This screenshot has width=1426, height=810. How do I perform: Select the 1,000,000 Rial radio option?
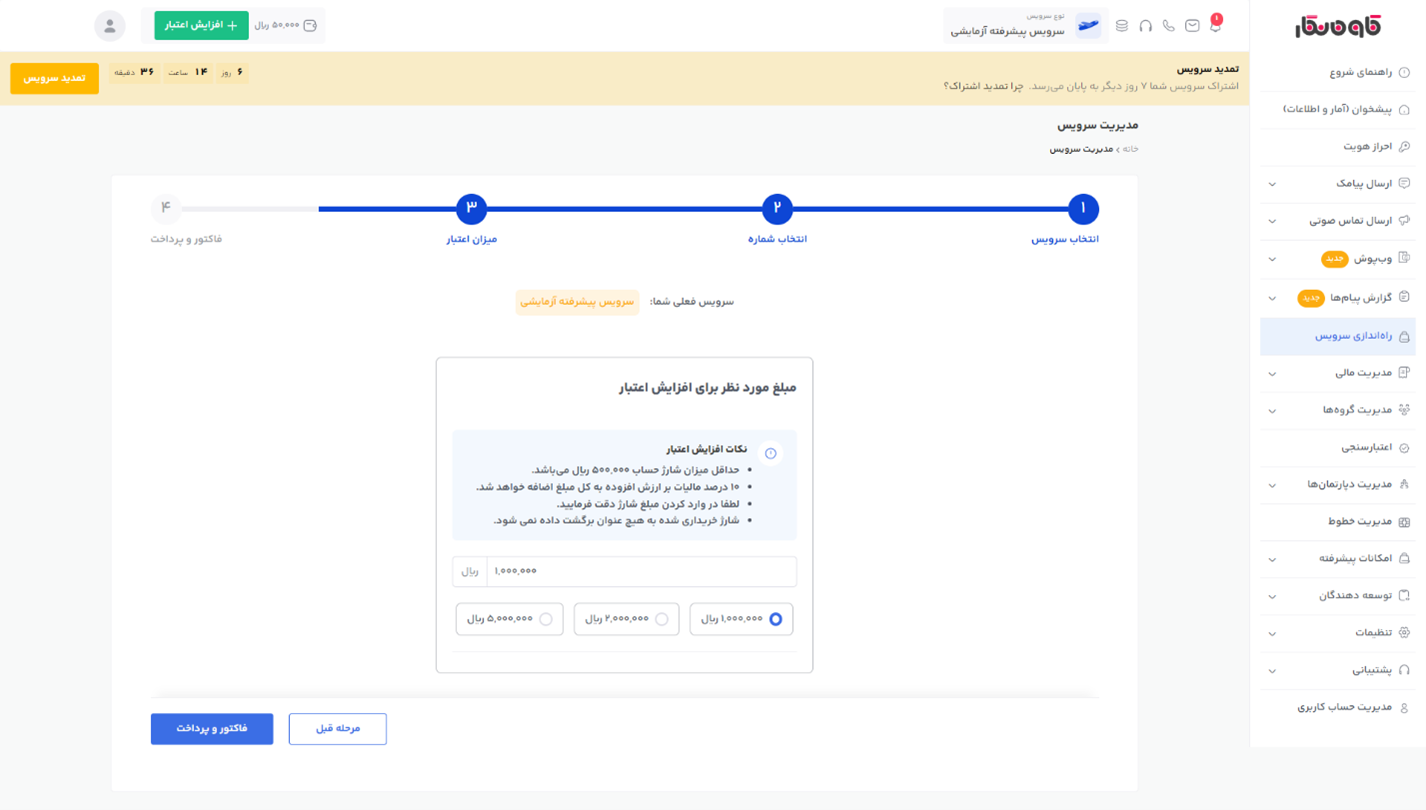[775, 619]
